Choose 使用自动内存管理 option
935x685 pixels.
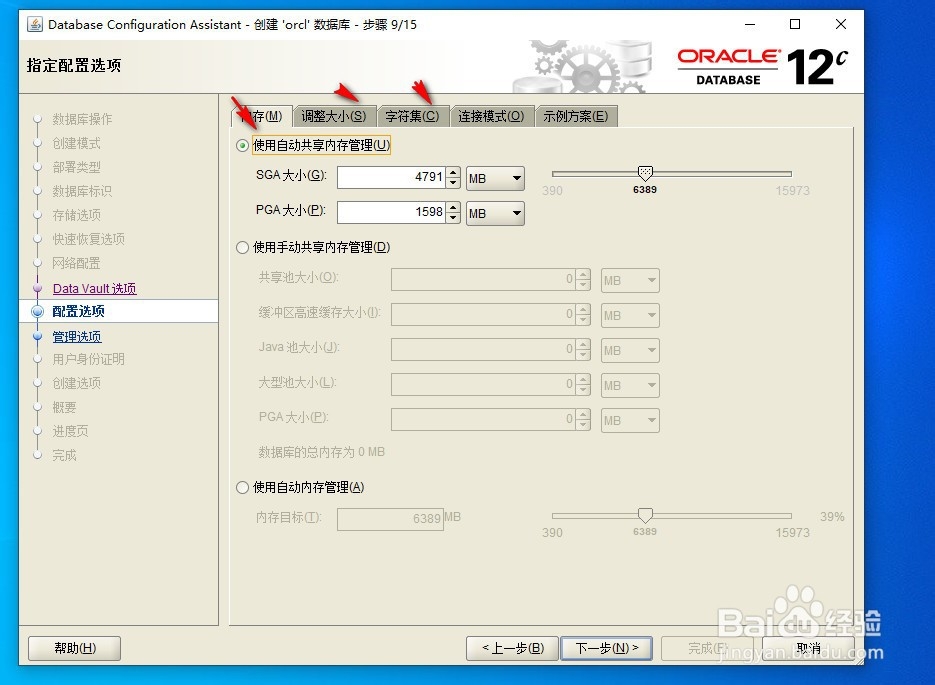(241, 487)
